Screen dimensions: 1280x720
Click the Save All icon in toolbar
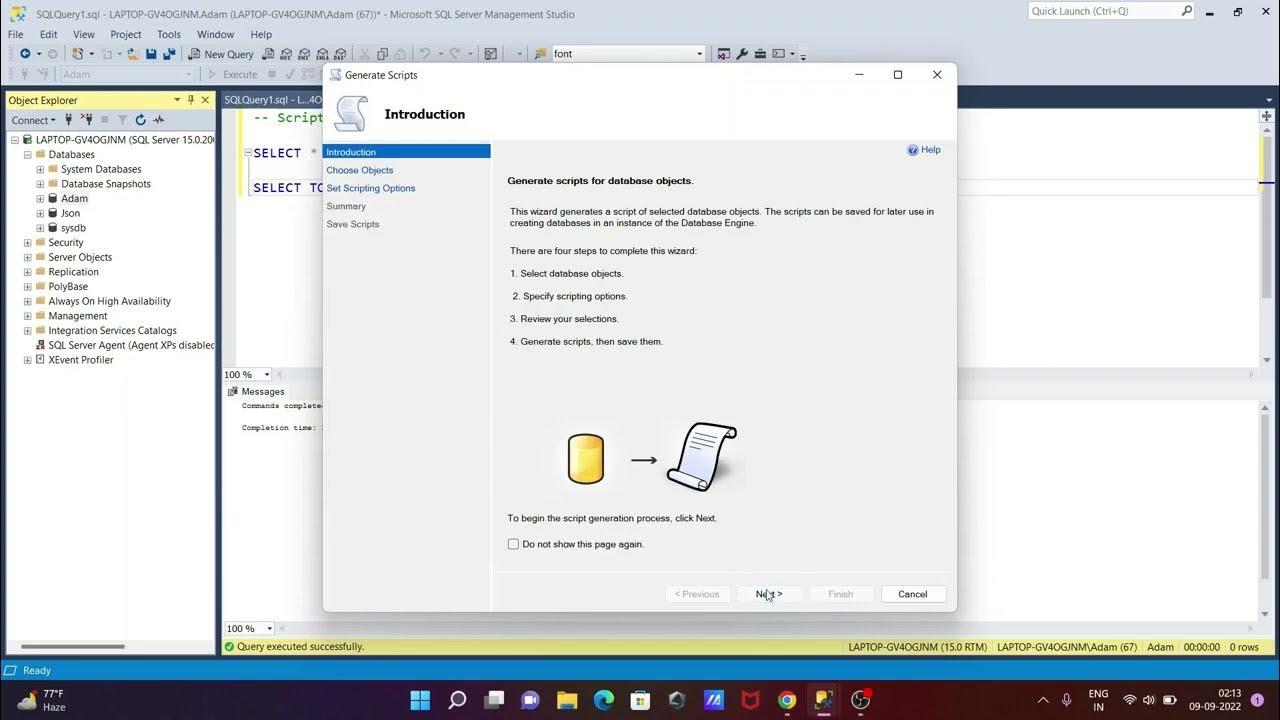(169, 54)
